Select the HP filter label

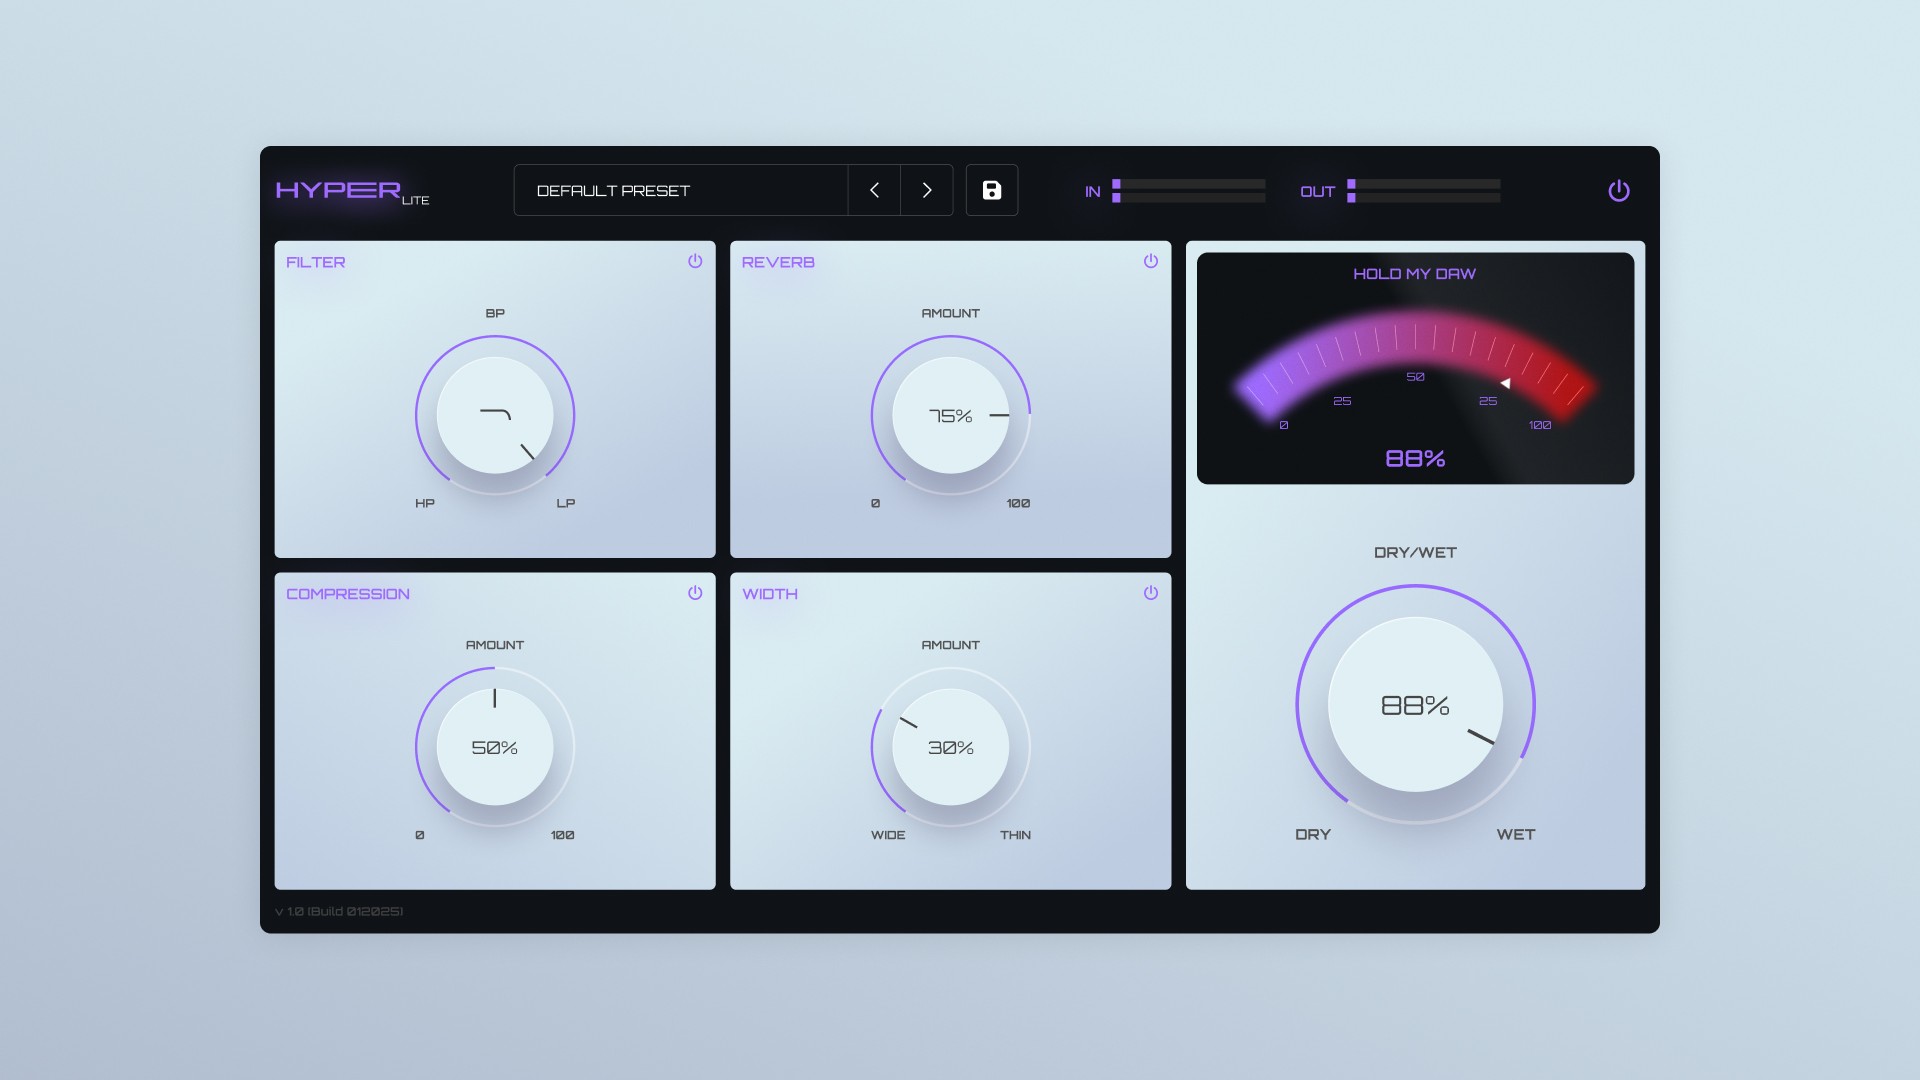click(x=425, y=503)
